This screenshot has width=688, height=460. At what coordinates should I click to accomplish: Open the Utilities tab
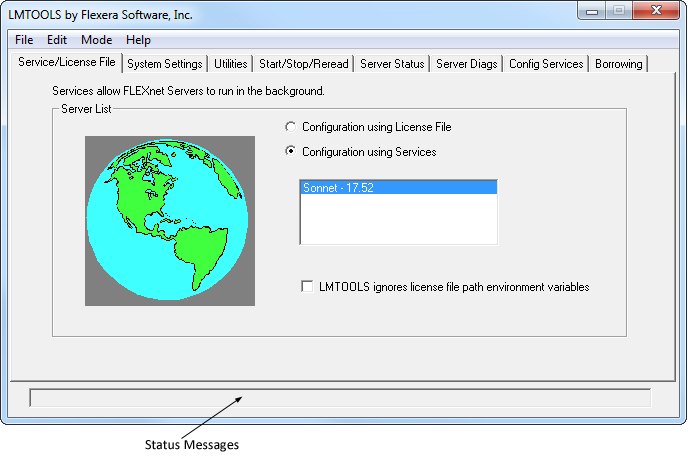(x=230, y=64)
